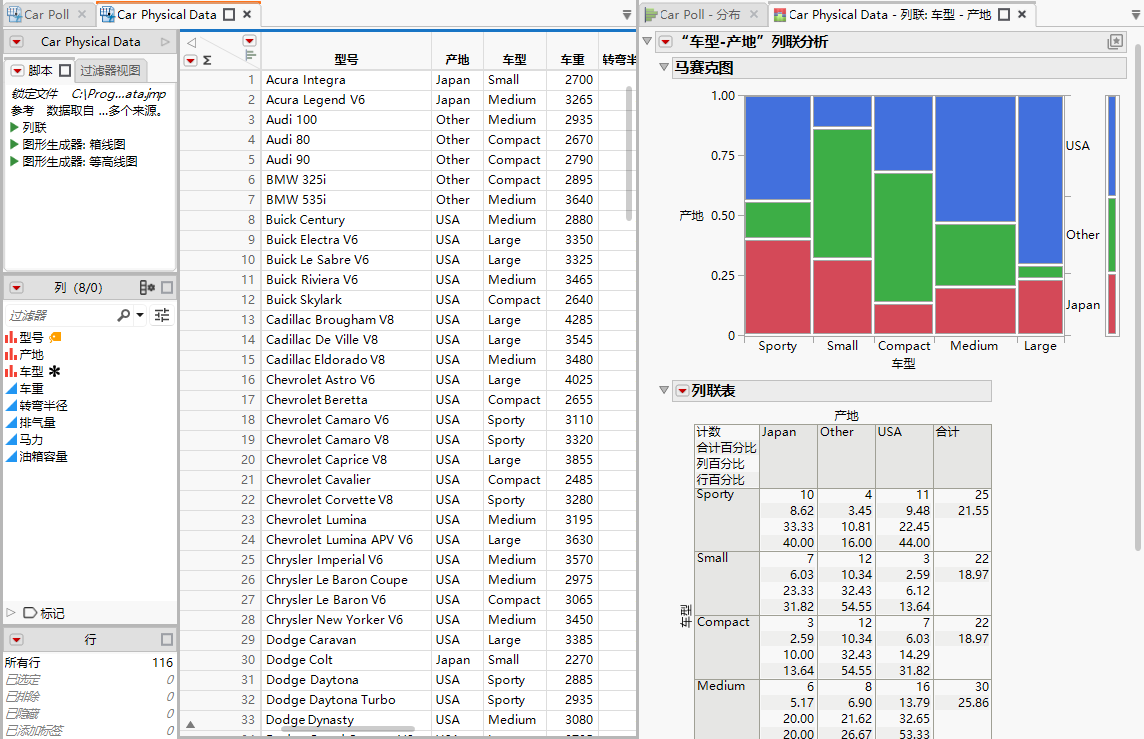The image size is (1144, 739).
Task: Open the Car Physical Data red triangle menu
Action: coord(16,42)
